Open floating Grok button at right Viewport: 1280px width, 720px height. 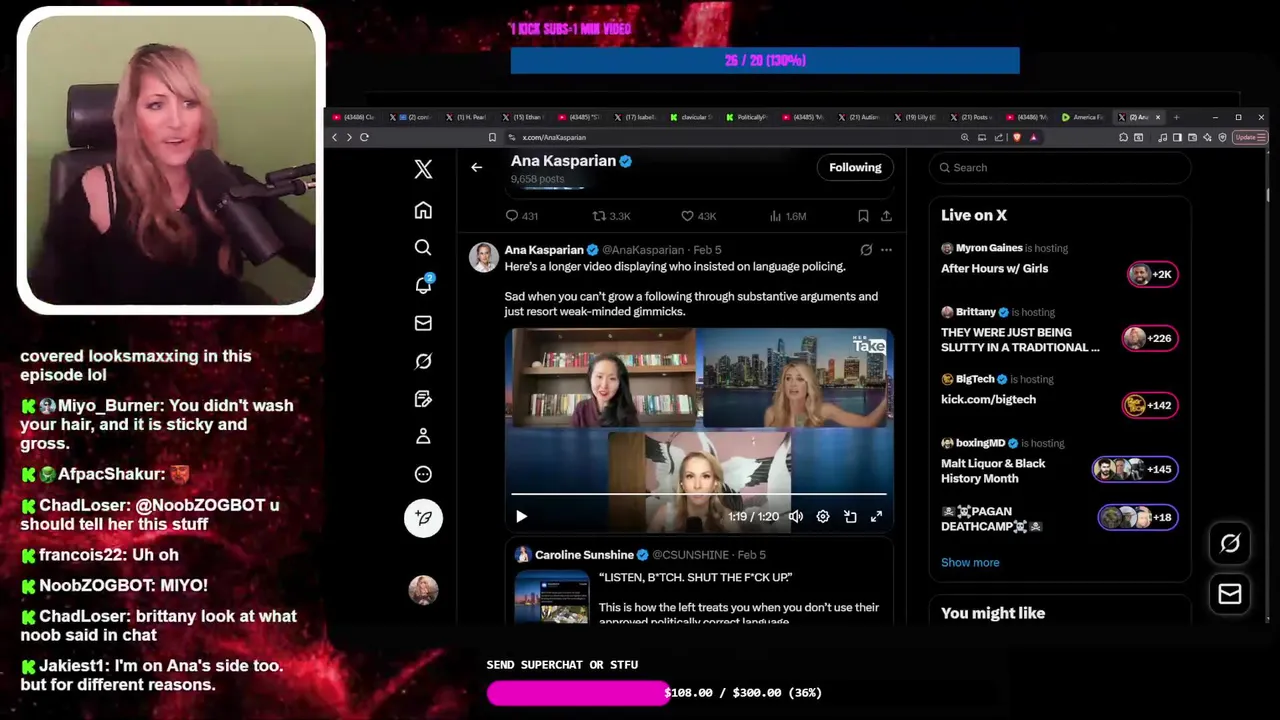[x=1230, y=543]
